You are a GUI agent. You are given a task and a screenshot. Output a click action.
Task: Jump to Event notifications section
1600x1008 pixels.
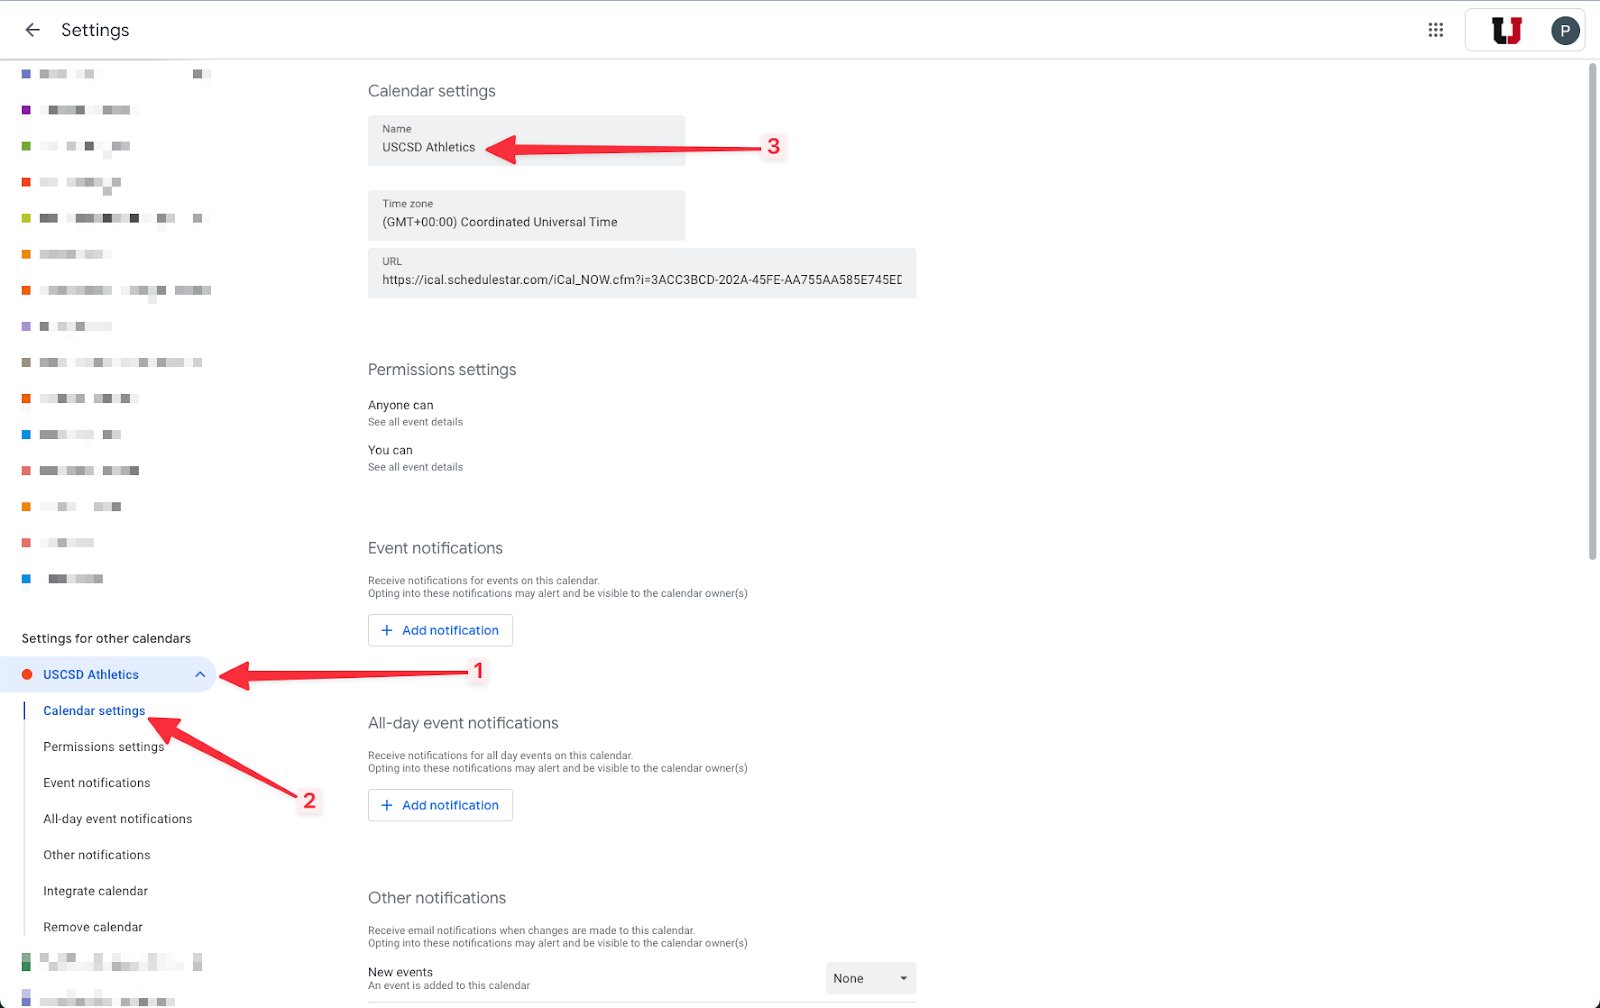[97, 783]
